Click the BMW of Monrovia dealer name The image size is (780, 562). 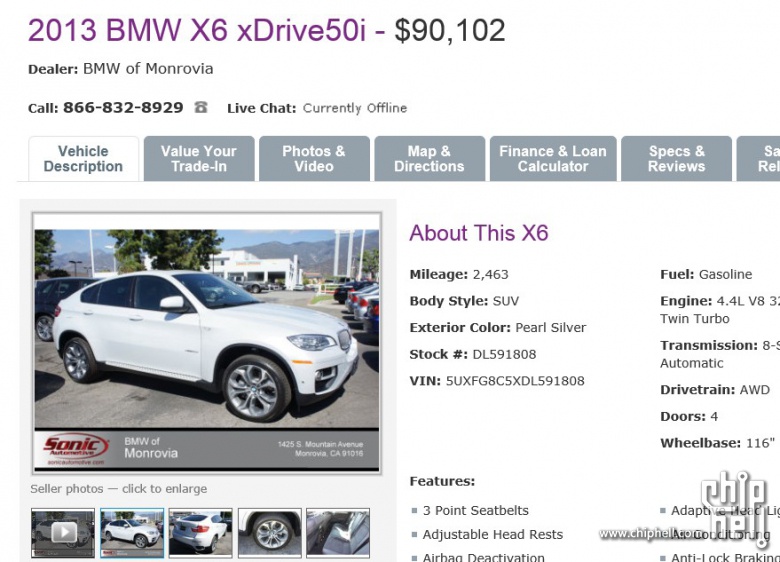[148, 69]
